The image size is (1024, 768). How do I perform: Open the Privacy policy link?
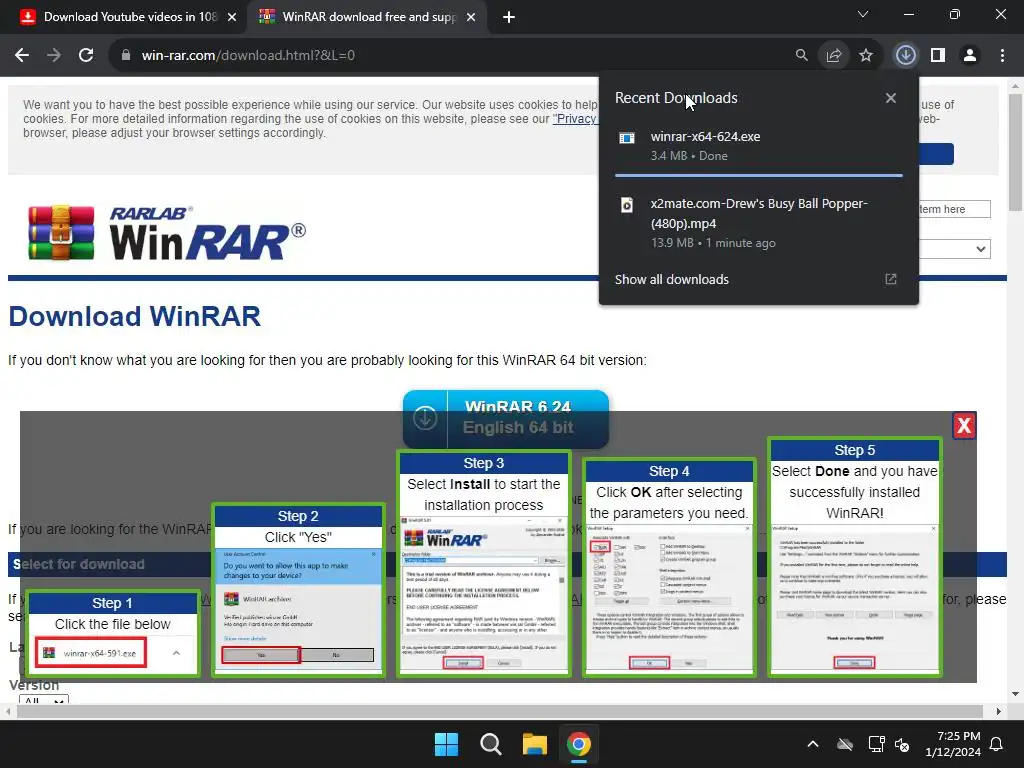[575, 119]
